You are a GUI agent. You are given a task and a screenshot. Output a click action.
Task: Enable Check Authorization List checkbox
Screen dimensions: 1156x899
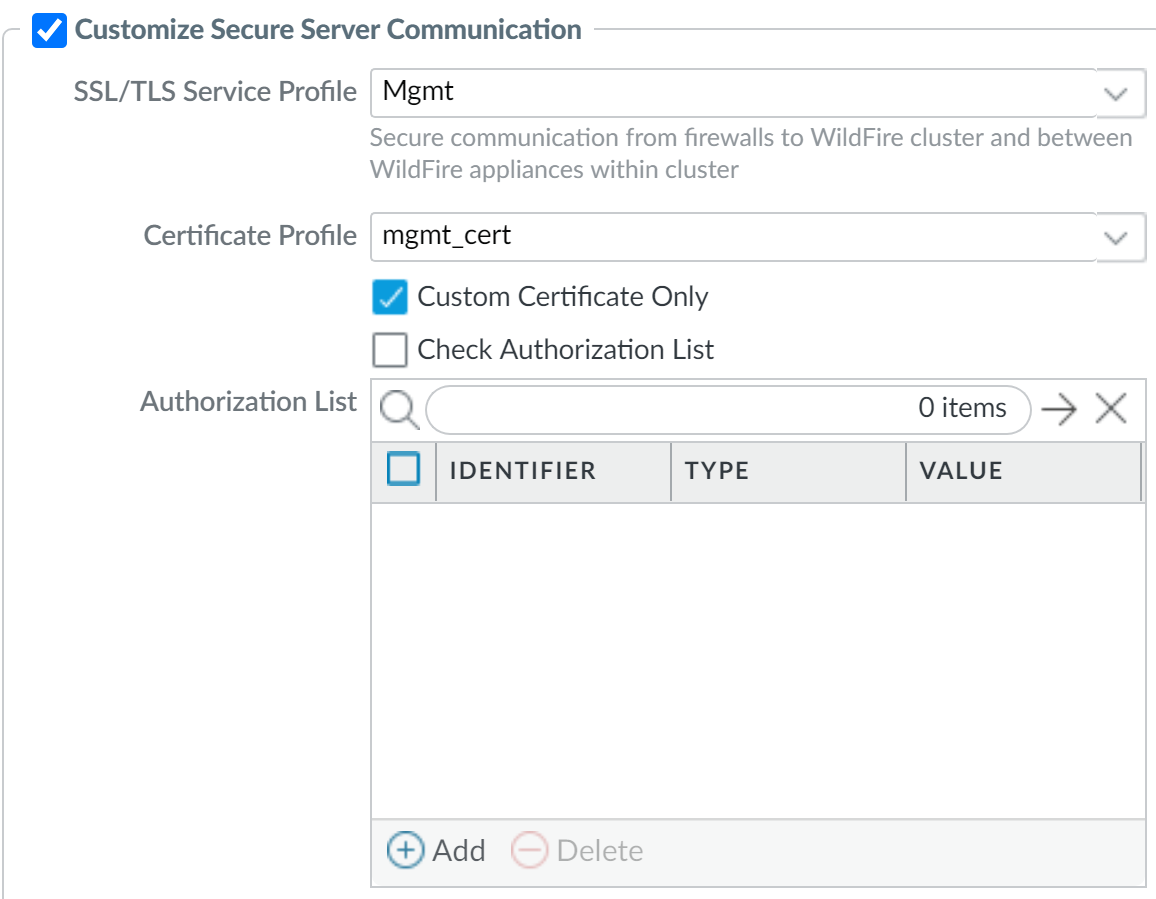[x=389, y=350]
